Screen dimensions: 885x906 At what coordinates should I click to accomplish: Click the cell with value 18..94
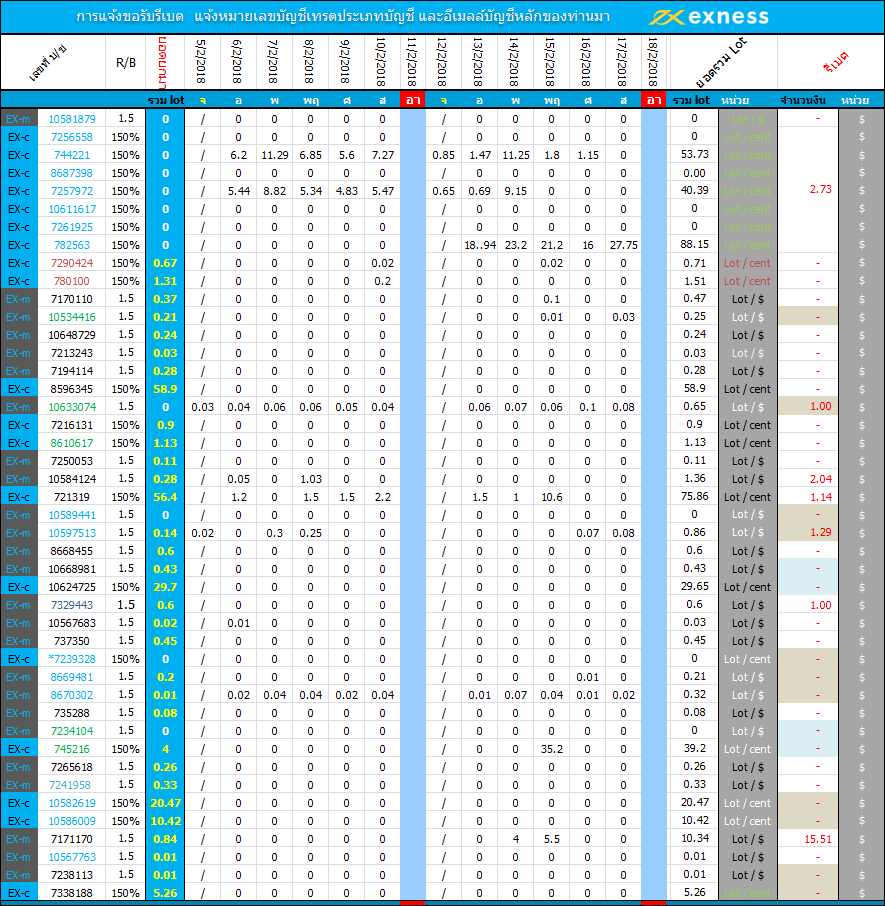click(480, 245)
